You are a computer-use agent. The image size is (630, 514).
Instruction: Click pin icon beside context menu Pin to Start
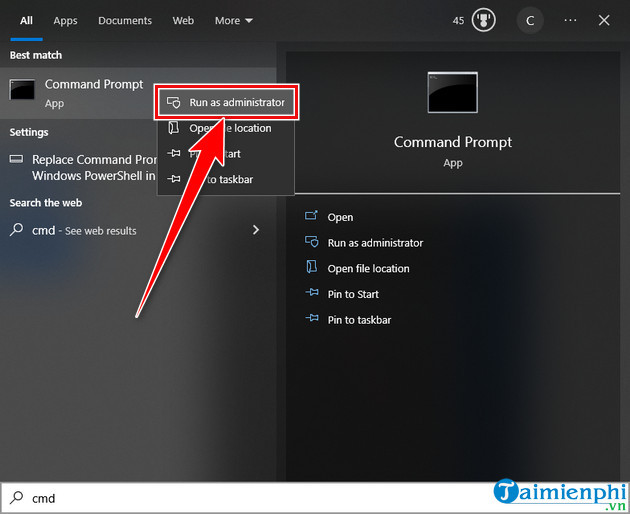pyautogui.click(x=174, y=153)
